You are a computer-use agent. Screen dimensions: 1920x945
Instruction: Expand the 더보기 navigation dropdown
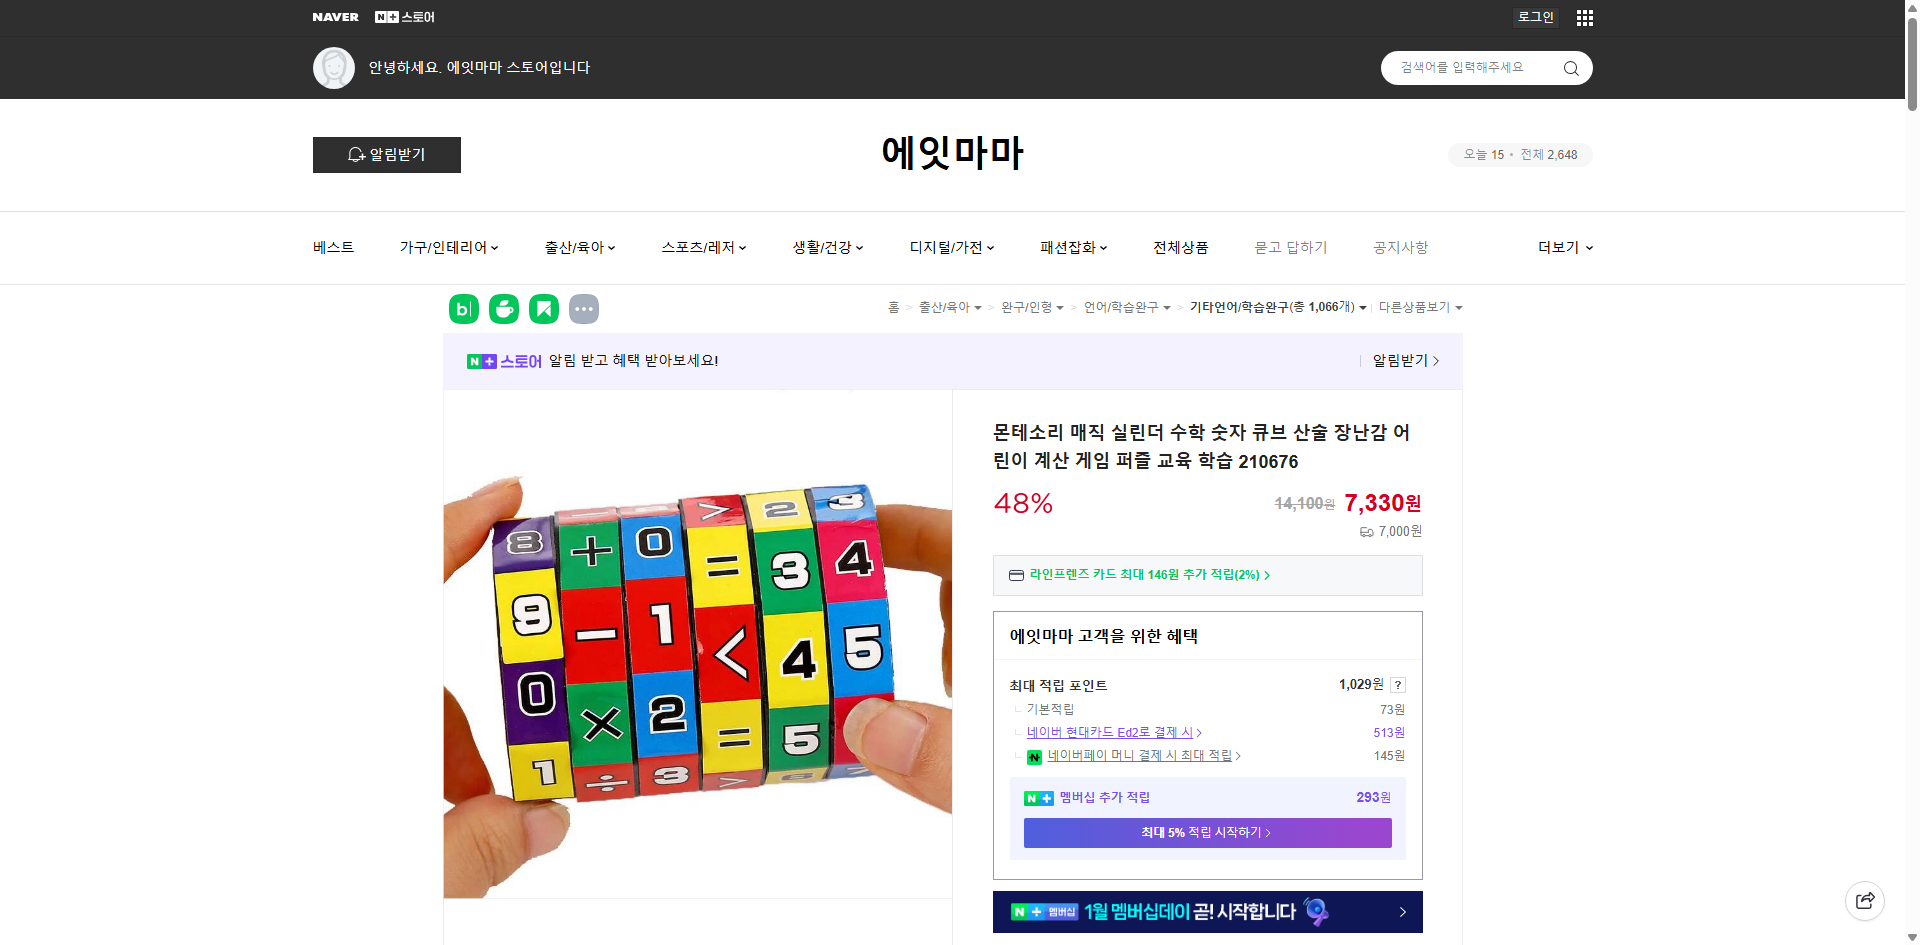[x=1564, y=247]
